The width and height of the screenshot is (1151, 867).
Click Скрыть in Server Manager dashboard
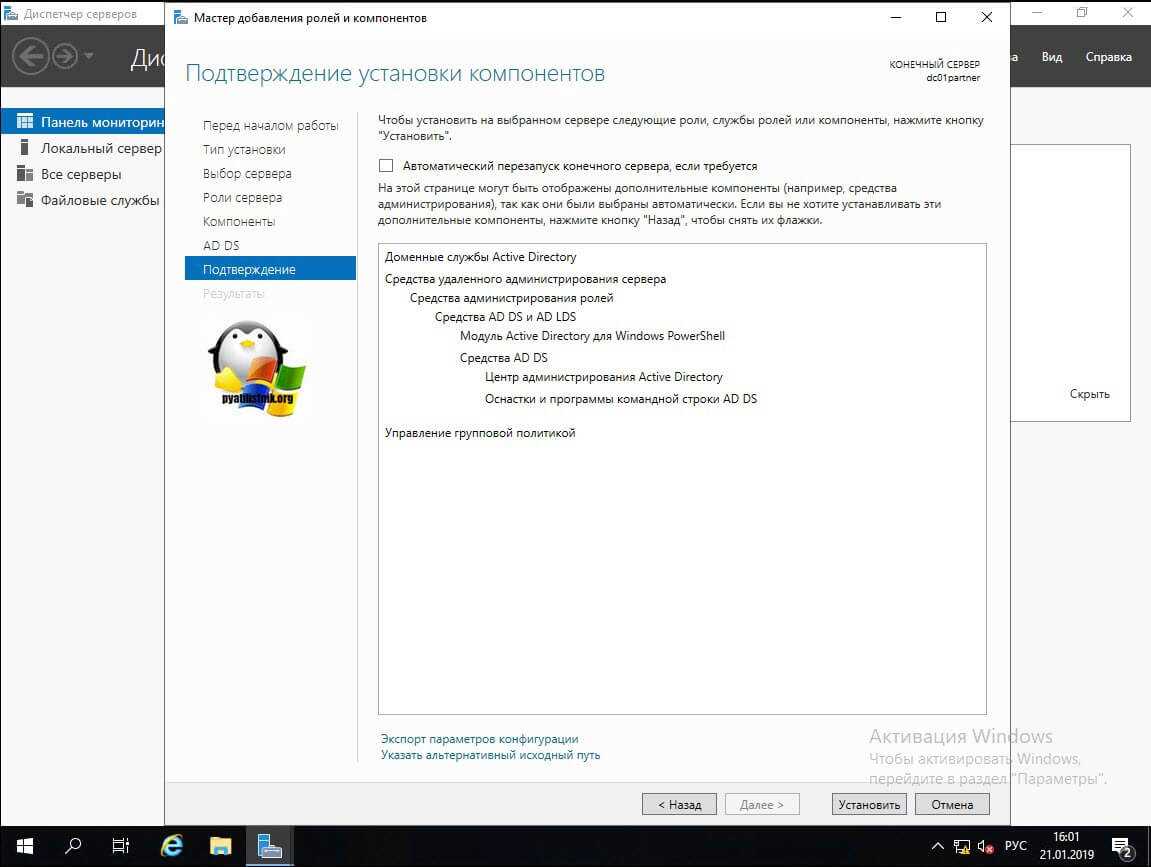pos(1089,394)
